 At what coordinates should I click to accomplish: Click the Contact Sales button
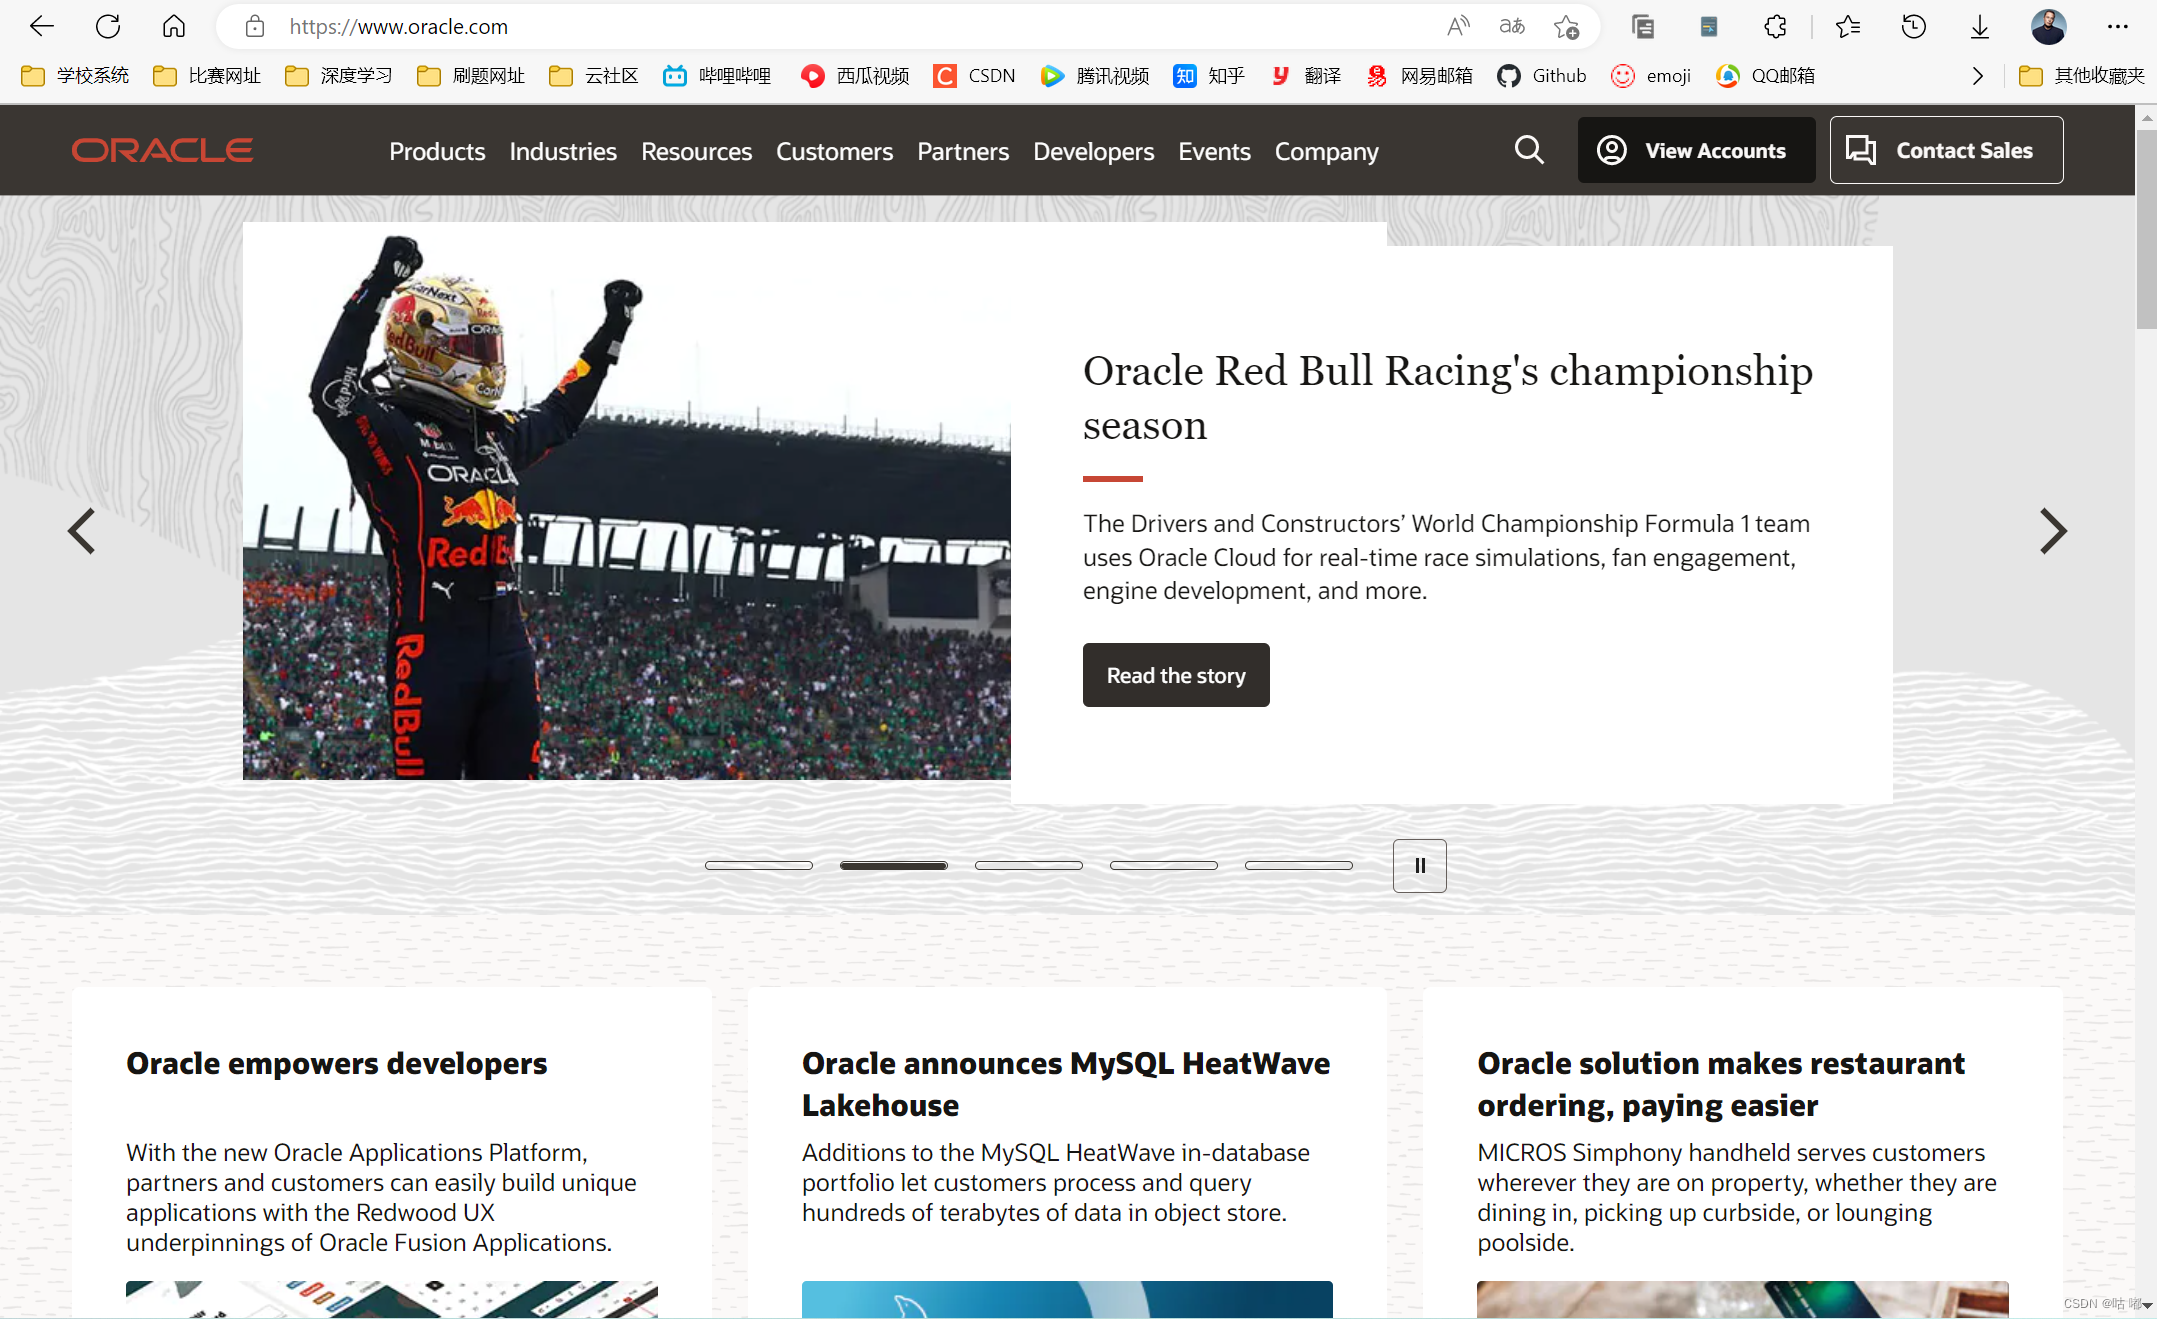pyautogui.click(x=1946, y=150)
